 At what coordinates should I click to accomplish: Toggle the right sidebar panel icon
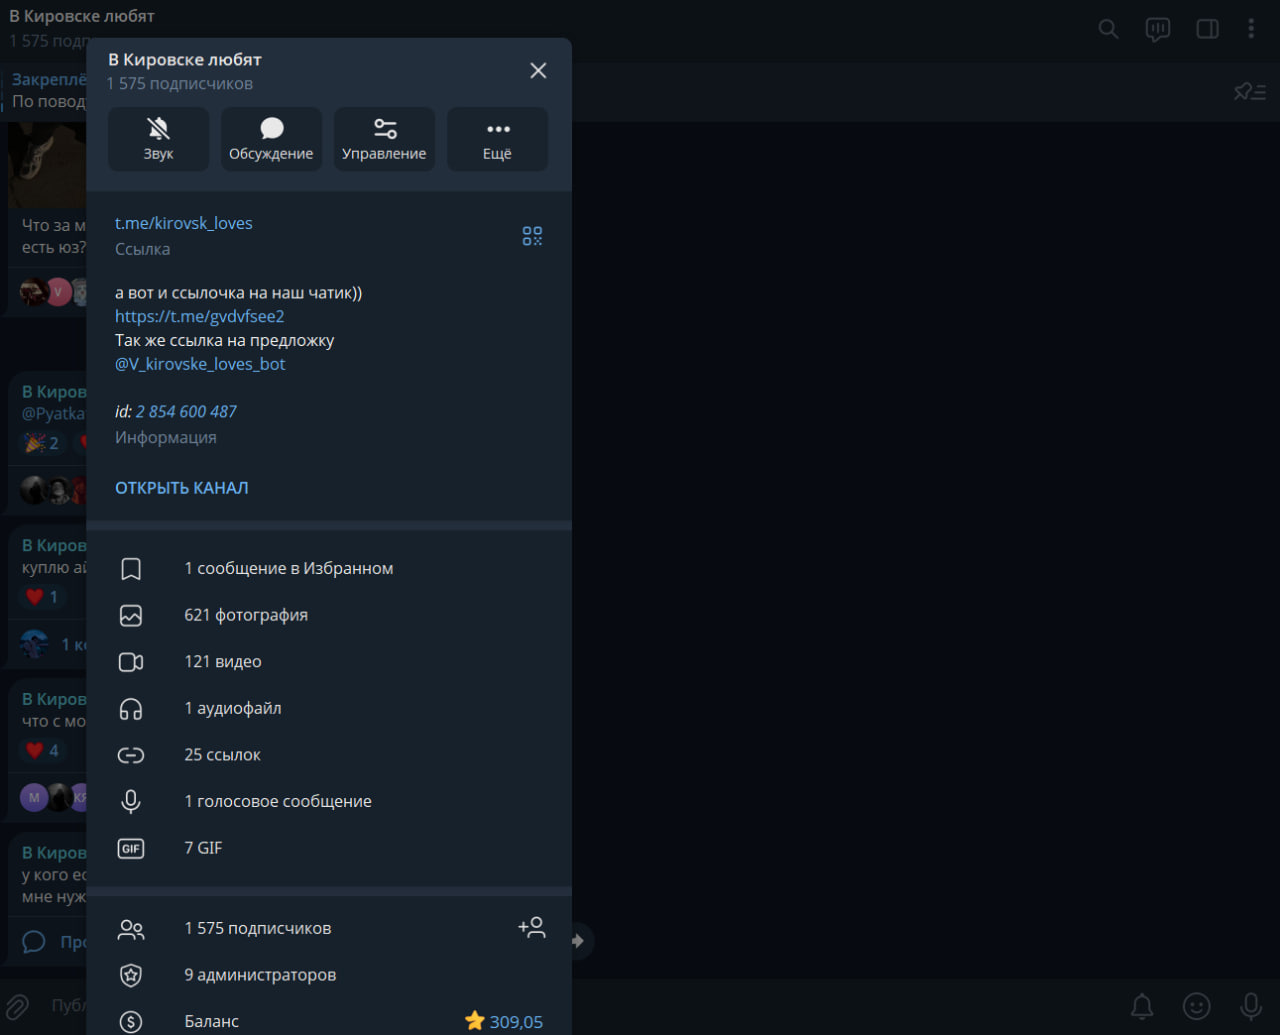1208,29
